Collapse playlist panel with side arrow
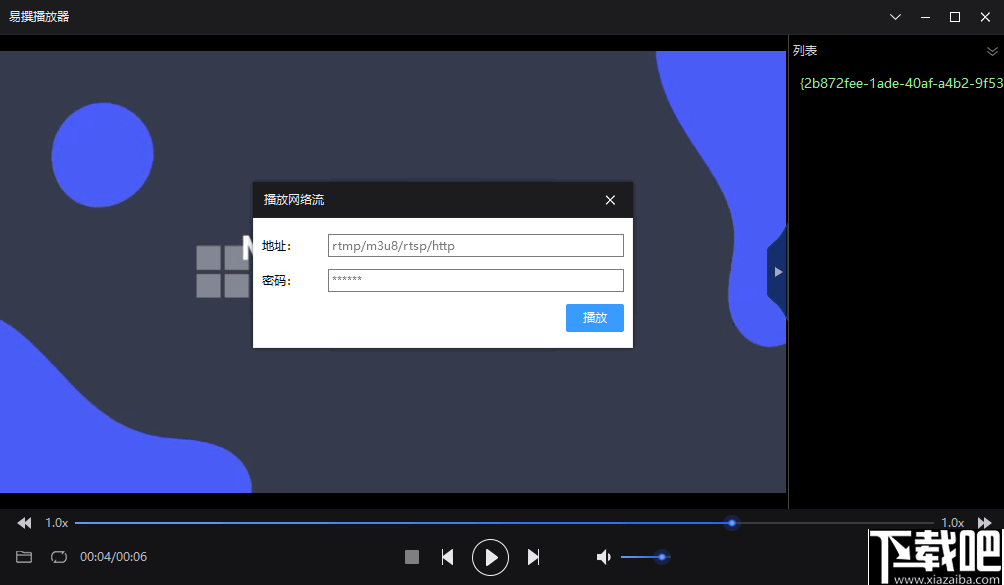The height and width of the screenshot is (585, 1004). point(777,272)
